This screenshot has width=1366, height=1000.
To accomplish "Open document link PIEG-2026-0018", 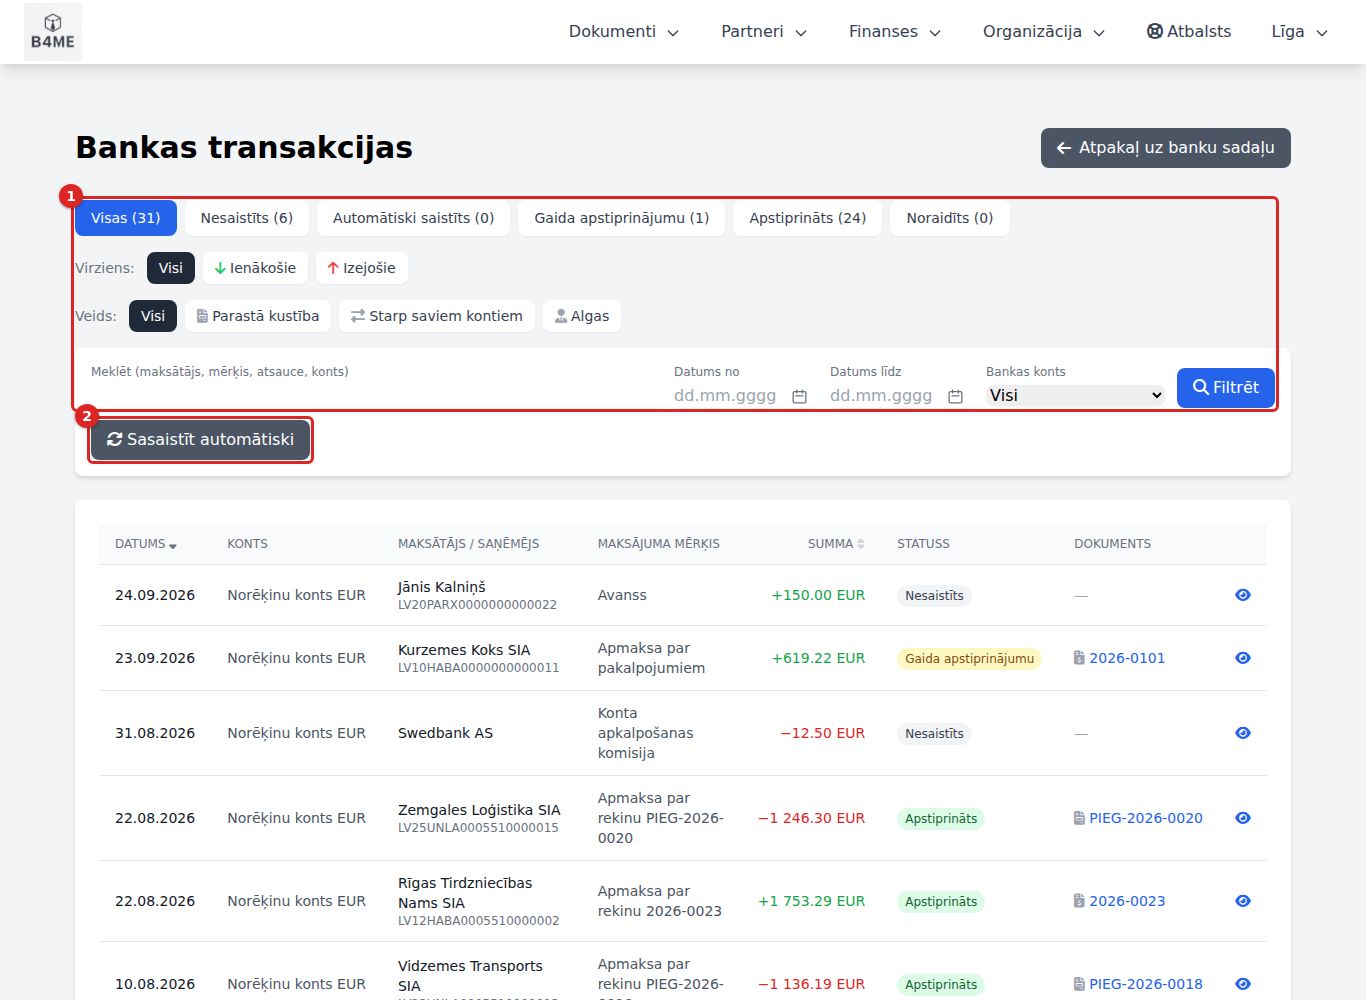I will (1138, 984).
